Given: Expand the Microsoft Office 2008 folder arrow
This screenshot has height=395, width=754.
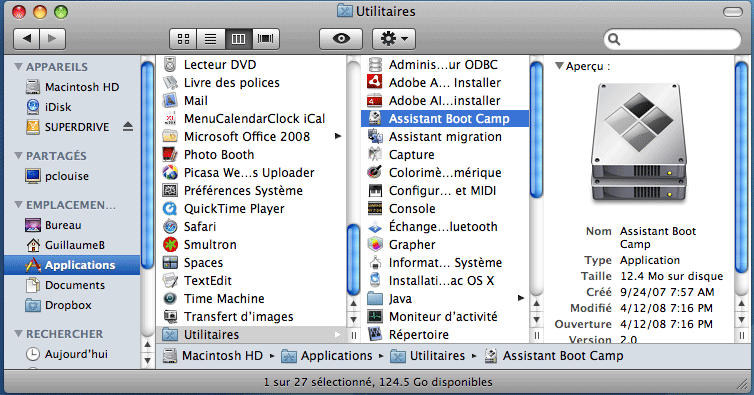Looking at the screenshot, I should (x=338, y=136).
